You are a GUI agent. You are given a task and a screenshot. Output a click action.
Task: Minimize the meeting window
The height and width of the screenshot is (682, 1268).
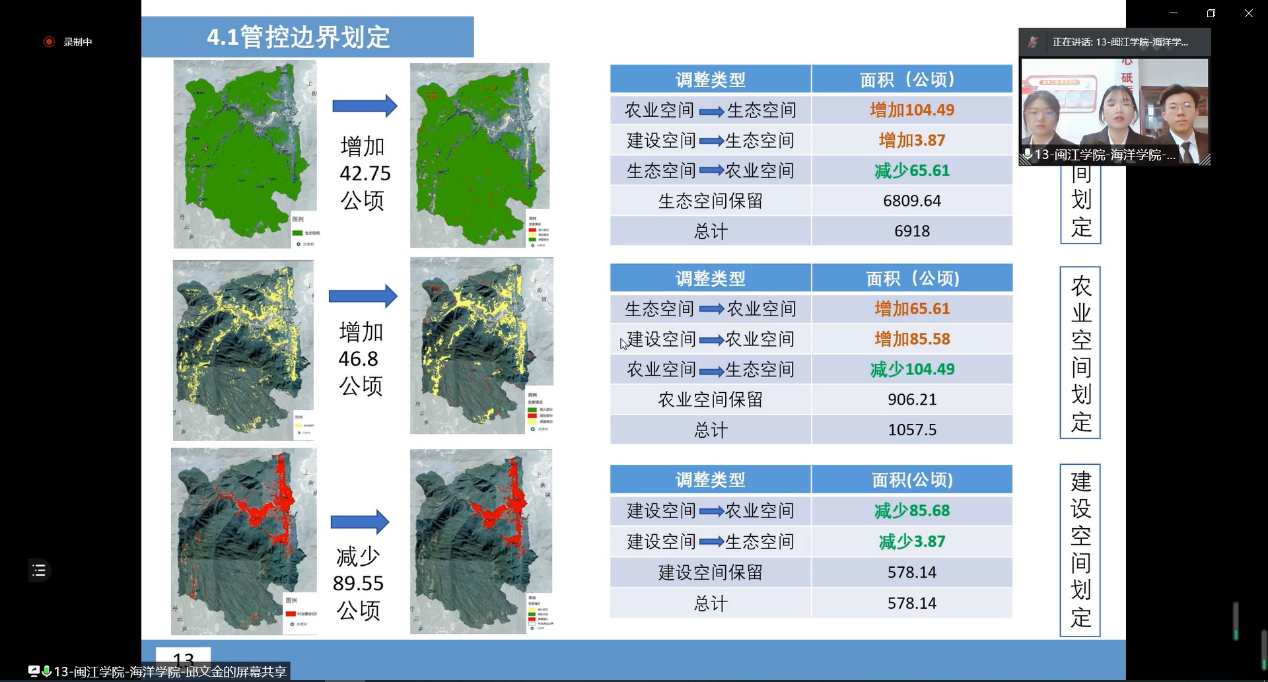[1172, 13]
